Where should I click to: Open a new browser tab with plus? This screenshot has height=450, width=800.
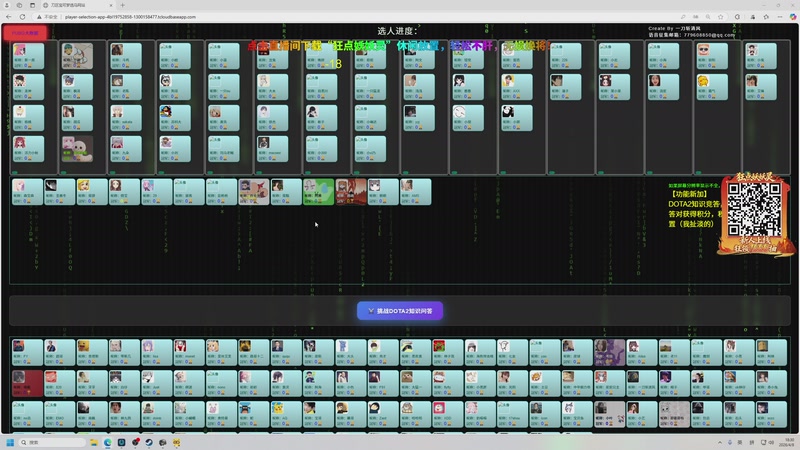[x=122, y=5]
